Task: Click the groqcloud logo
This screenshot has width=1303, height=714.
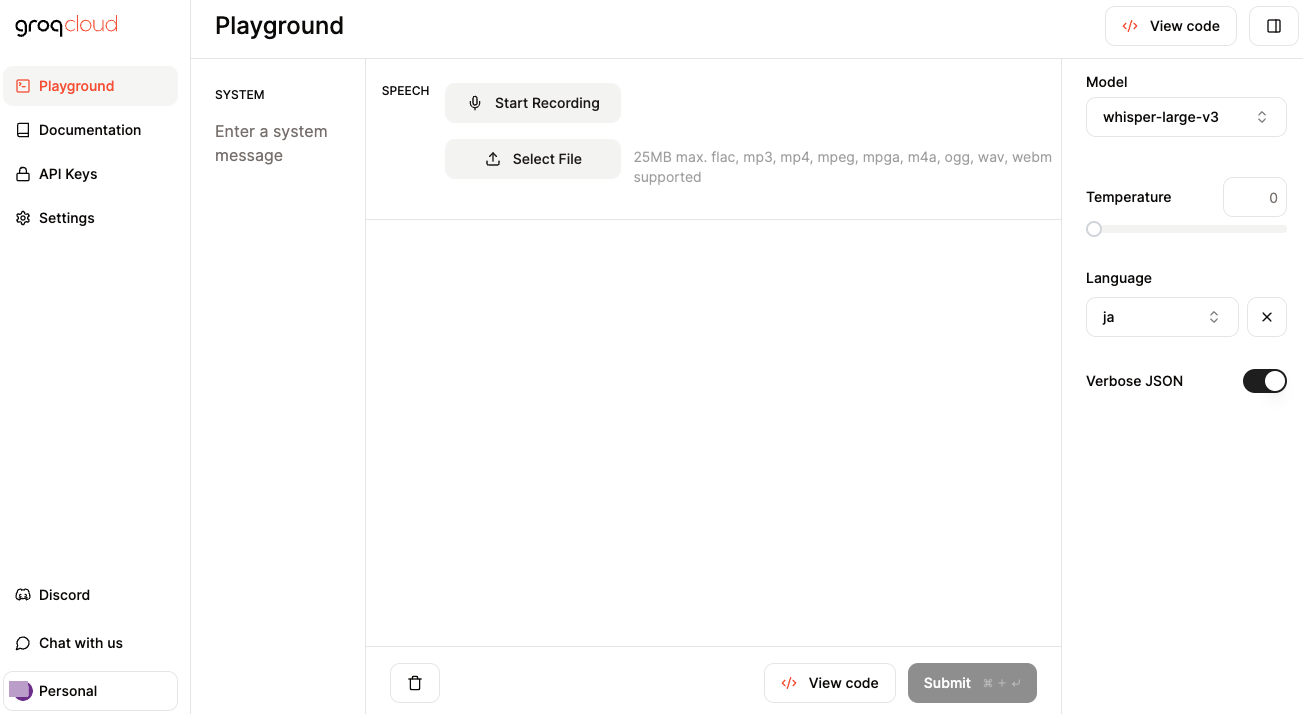Action: 66,25
